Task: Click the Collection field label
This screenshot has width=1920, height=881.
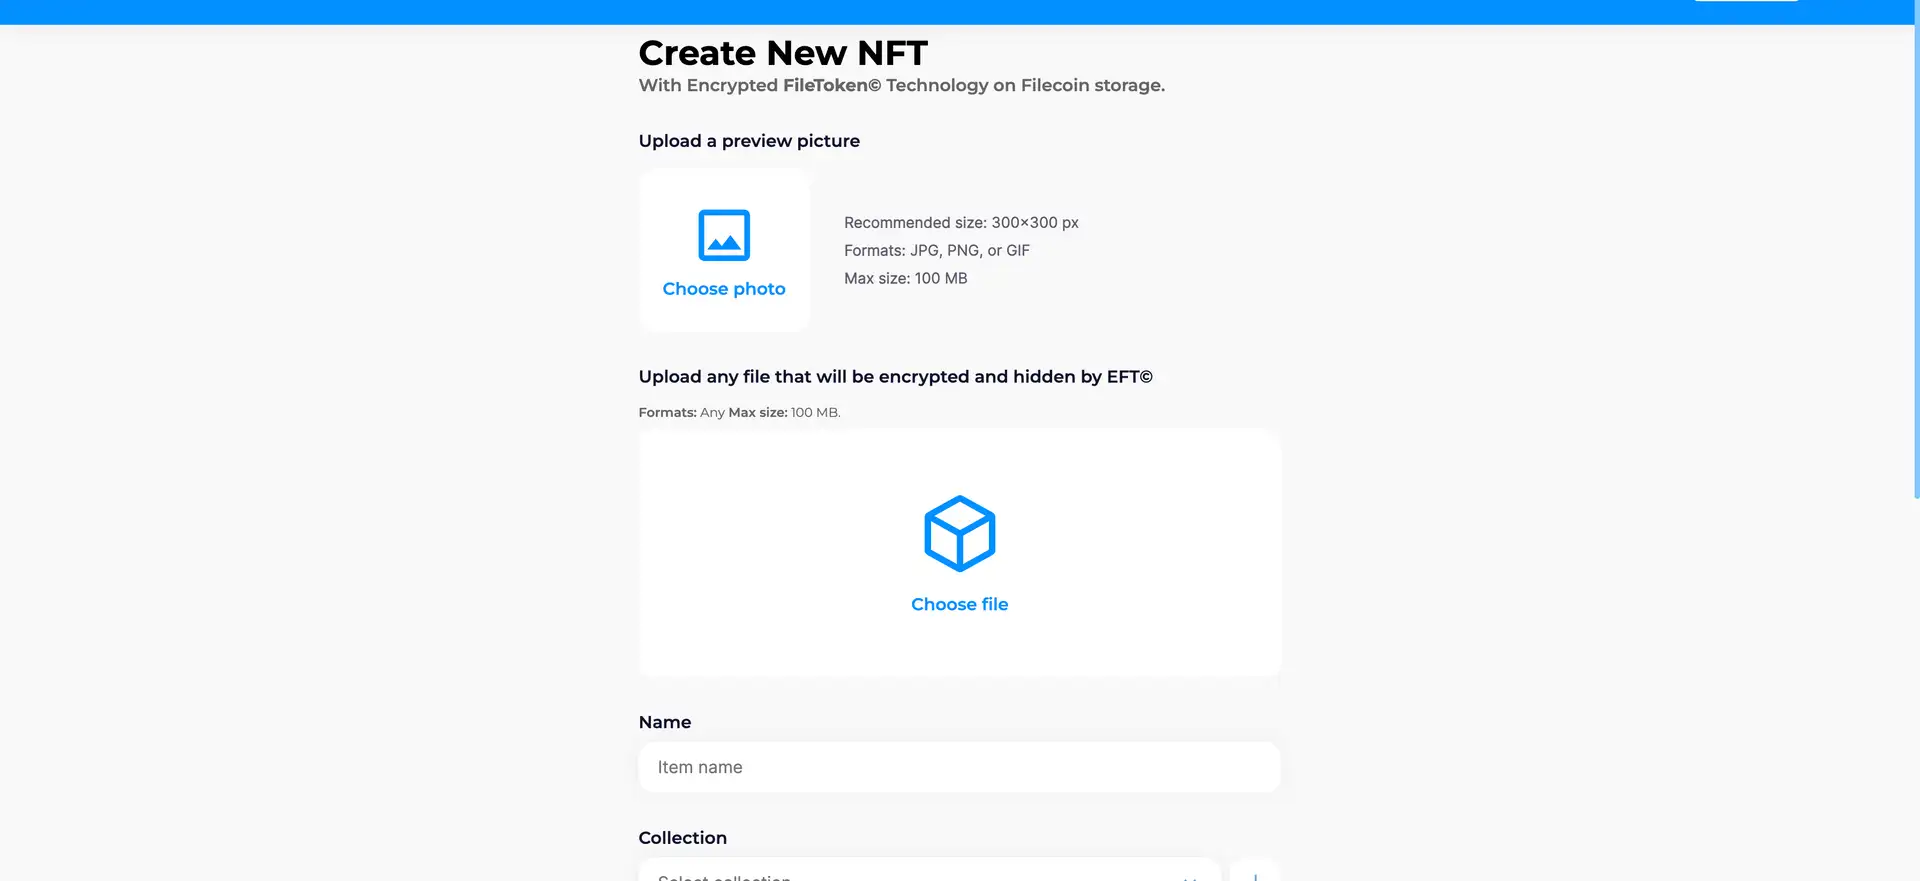Action: click(683, 838)
